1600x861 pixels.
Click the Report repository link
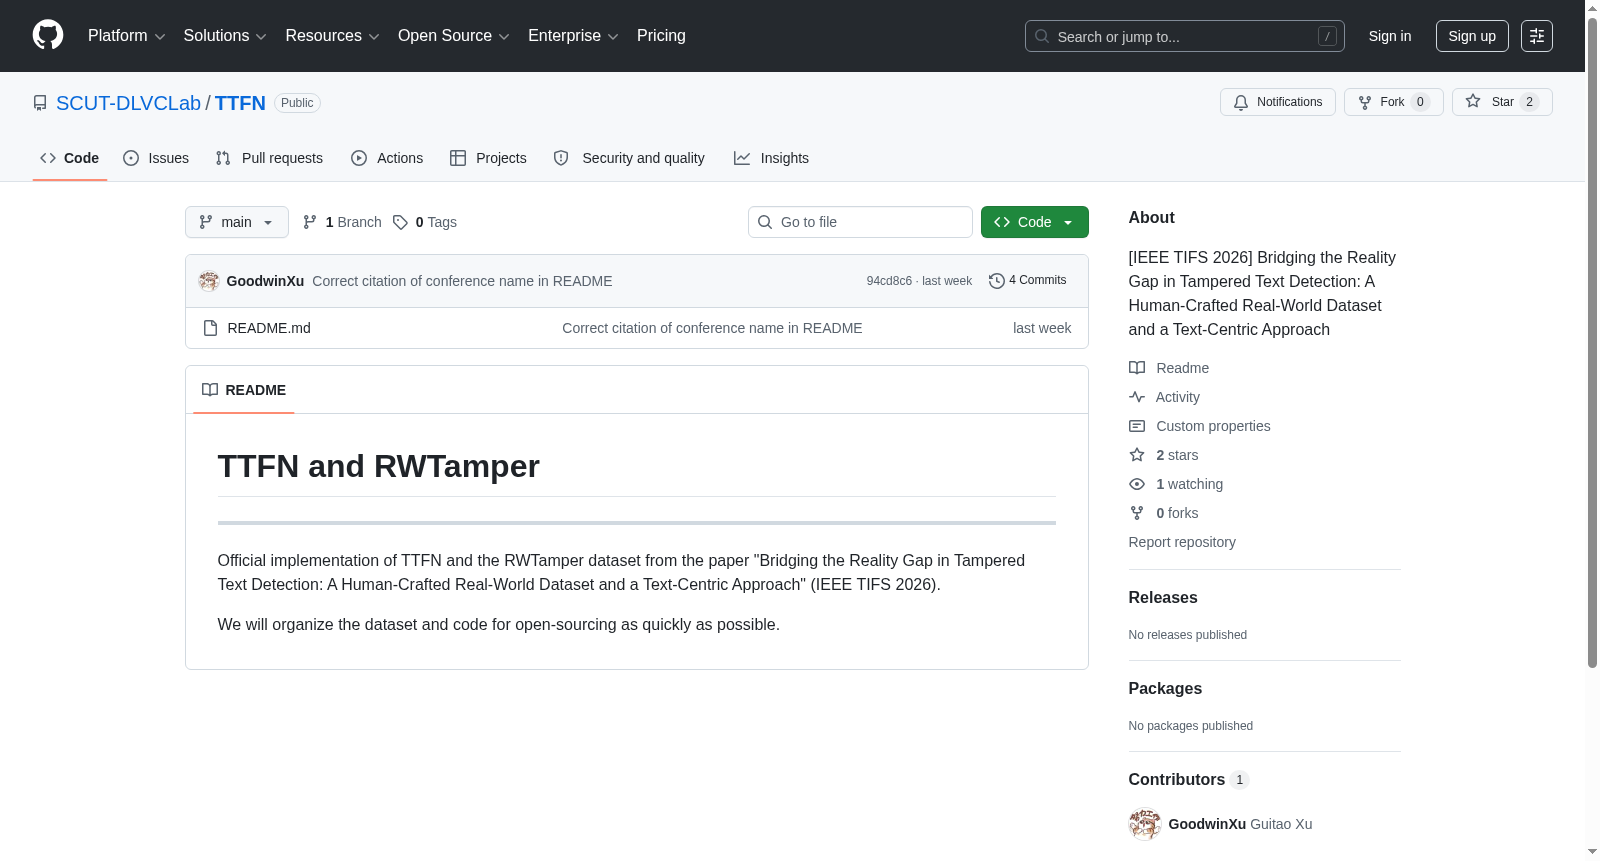[1182, 542]
